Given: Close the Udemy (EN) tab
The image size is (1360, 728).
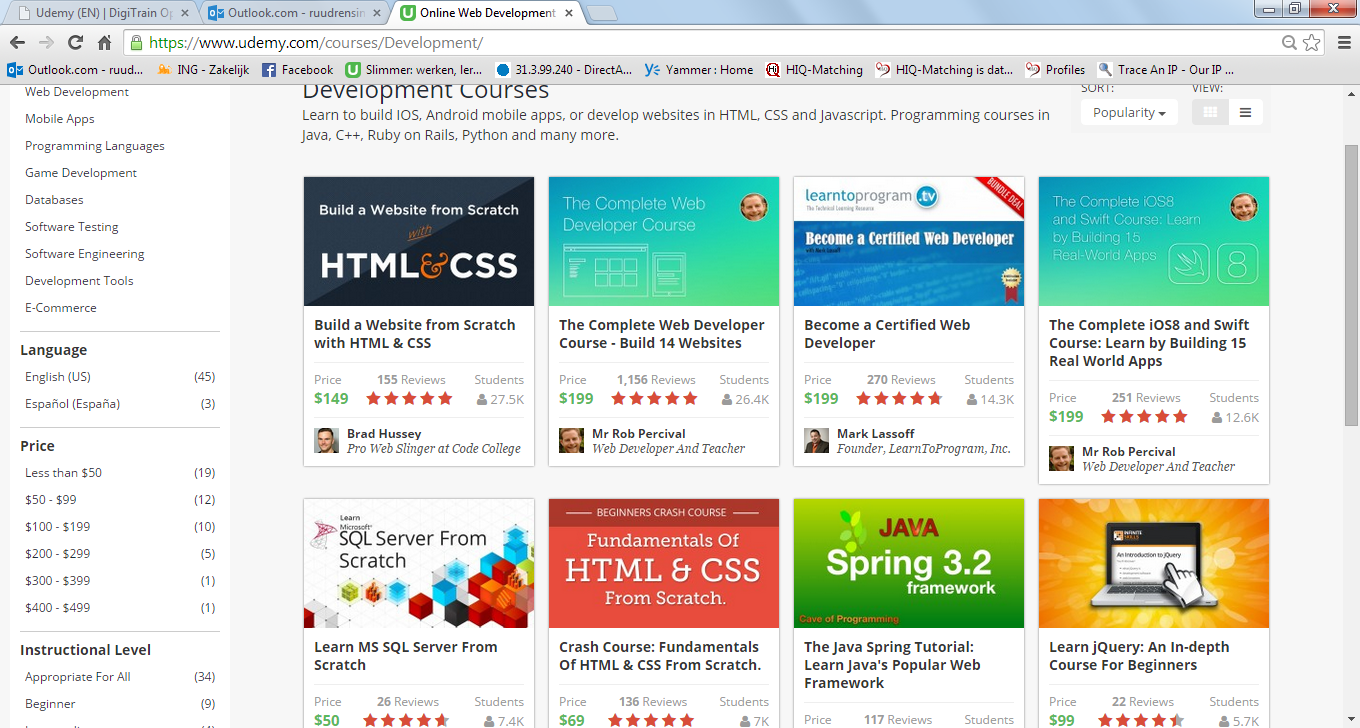Looking at the screenshot, I should click(x=183, y=13).
